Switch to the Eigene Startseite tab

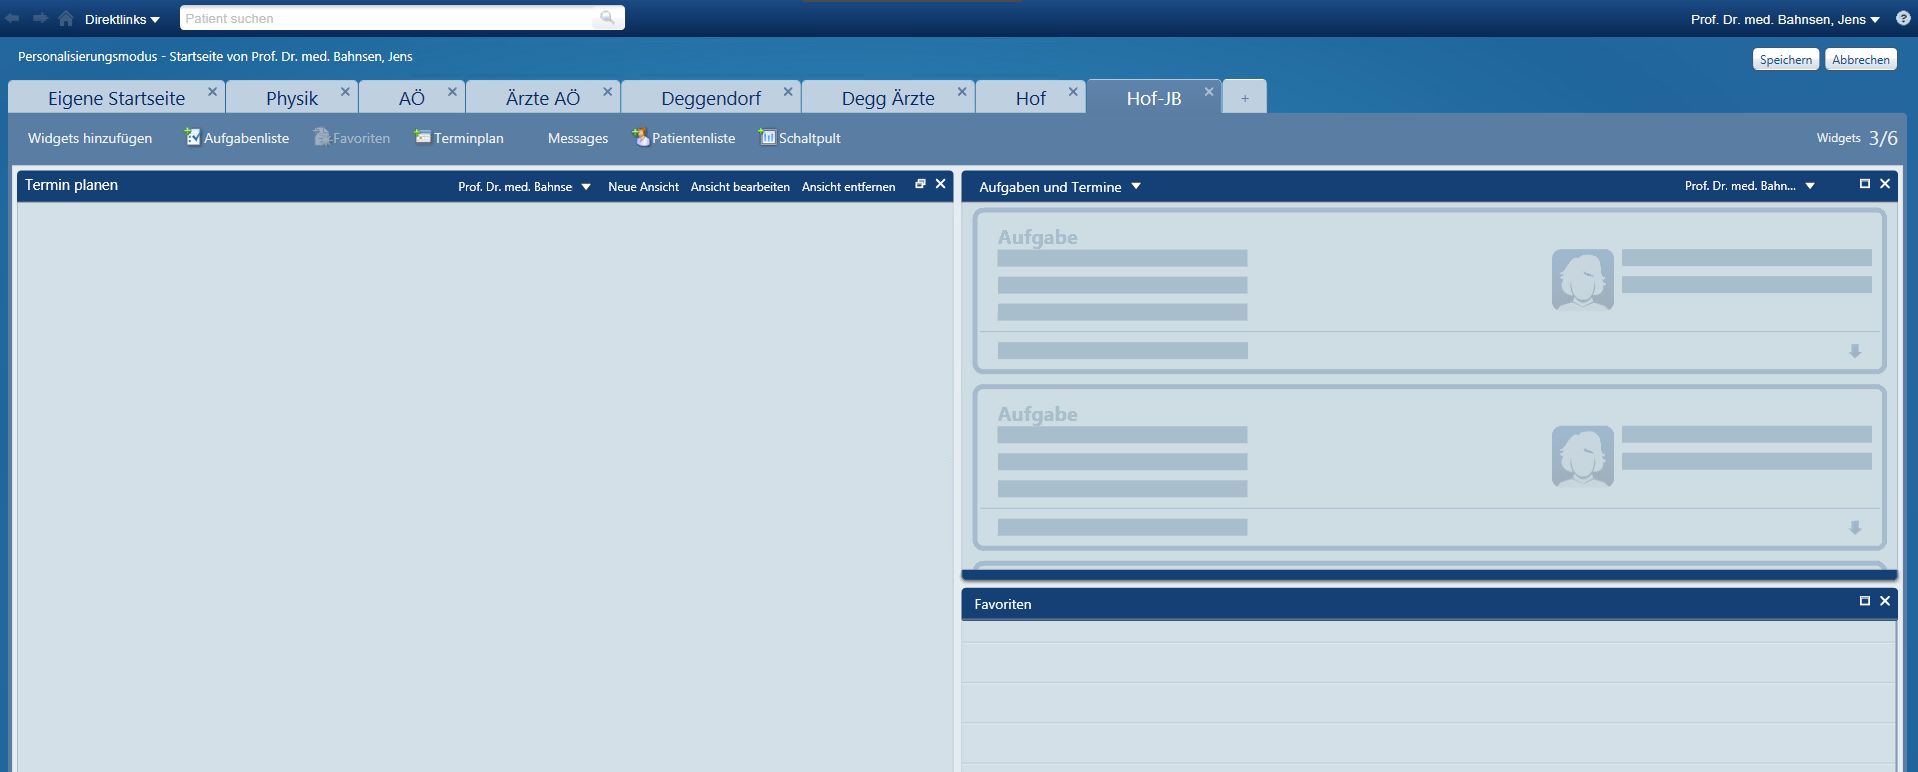[116, 98]
